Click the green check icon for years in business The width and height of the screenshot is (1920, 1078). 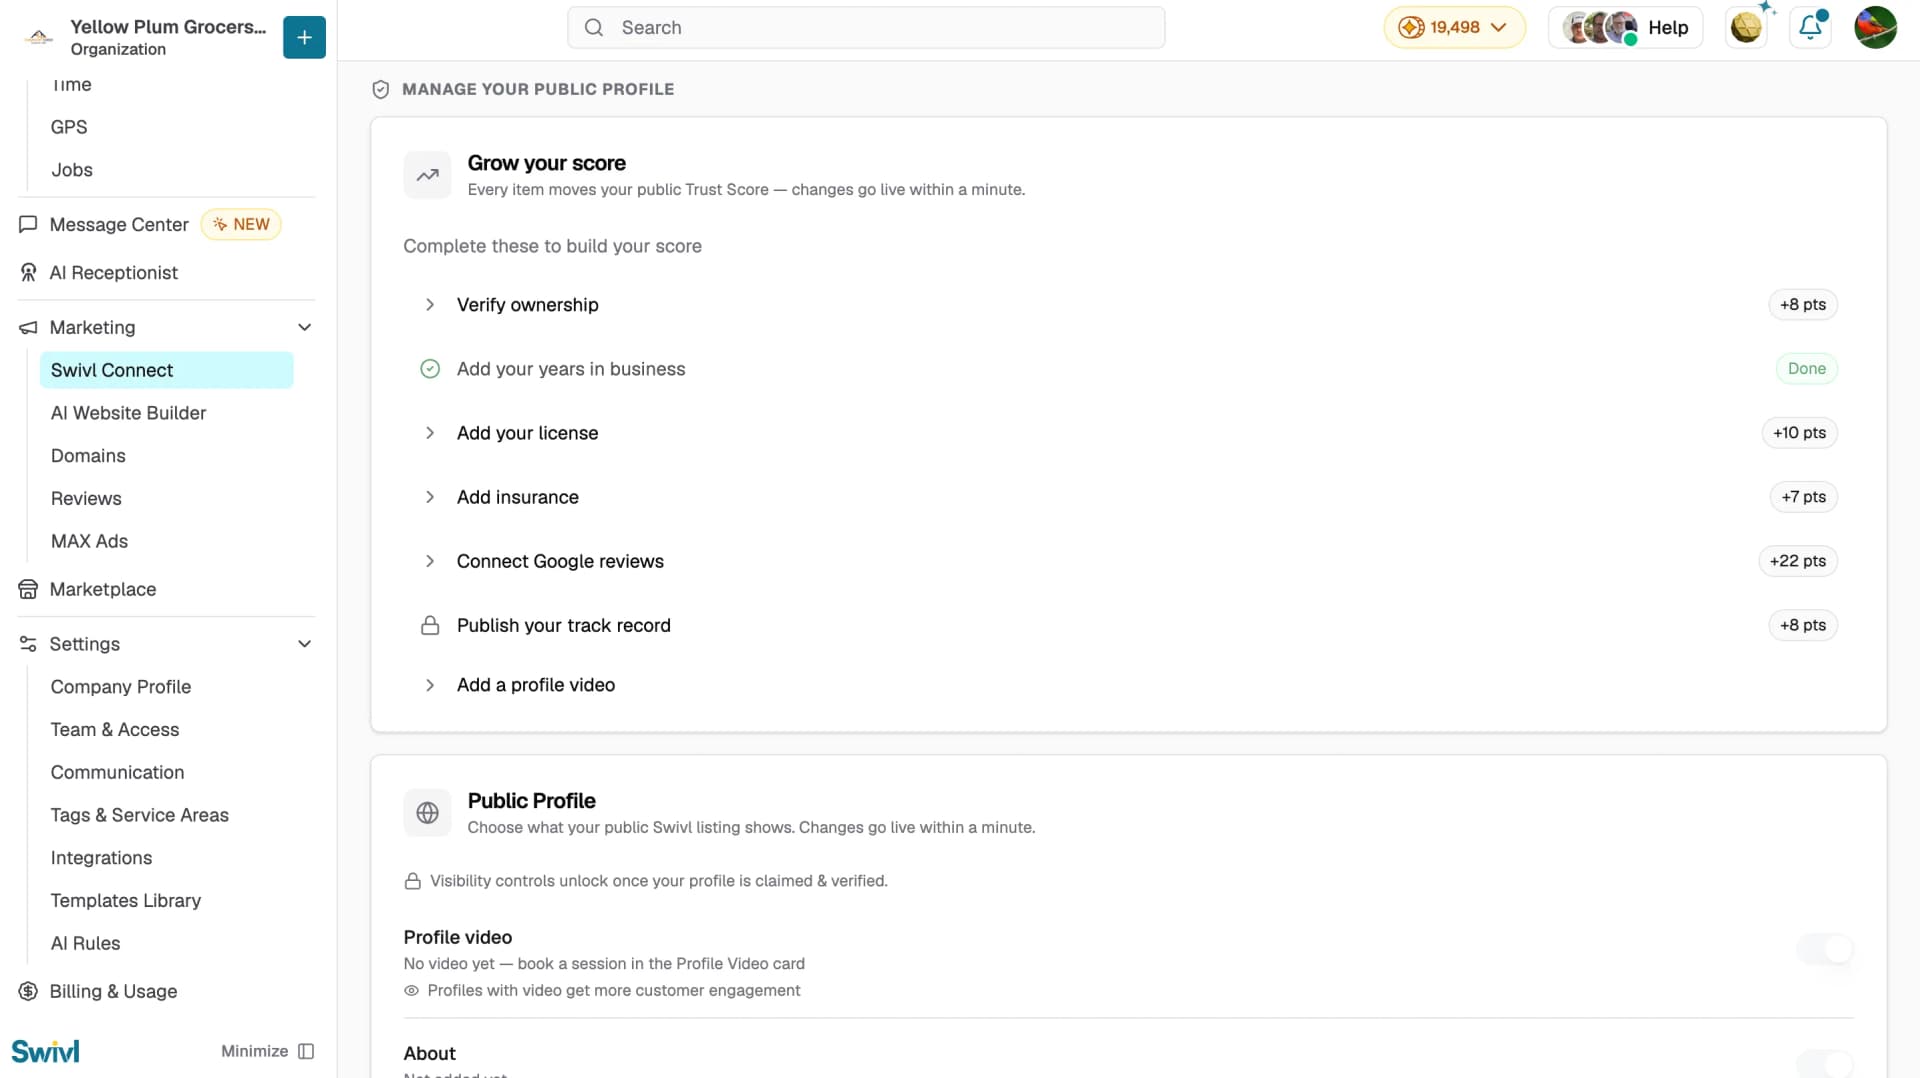430,369
